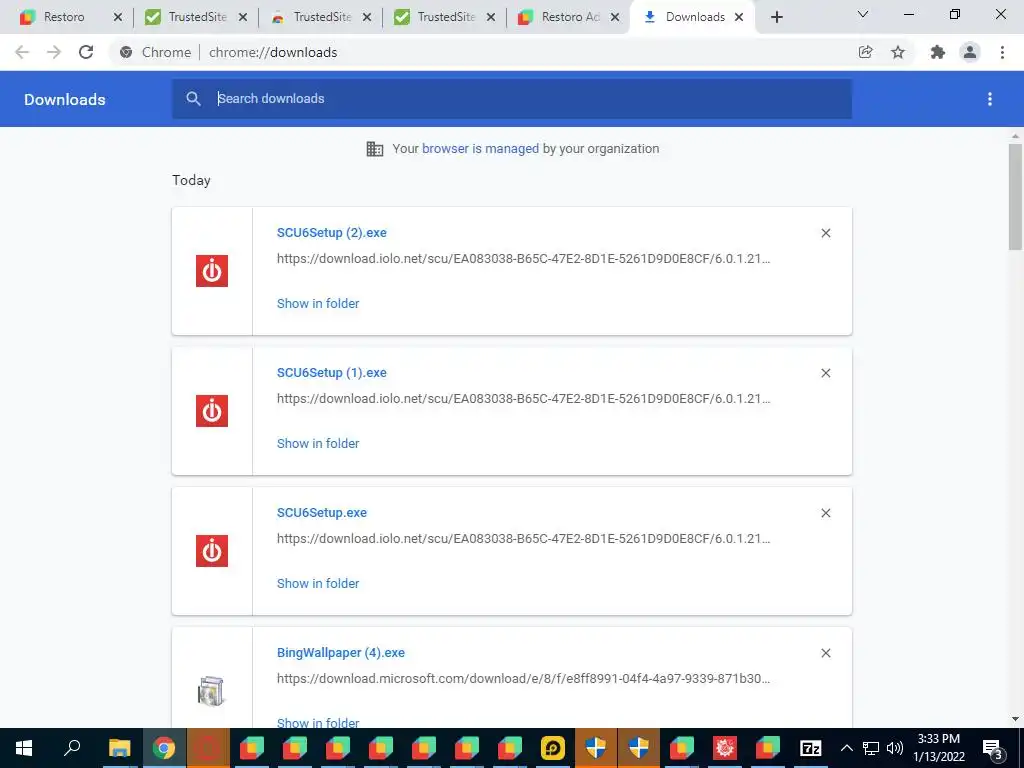Open SCU6Setup.exe file link
The image size is (1024, 768).
[322, 513]
